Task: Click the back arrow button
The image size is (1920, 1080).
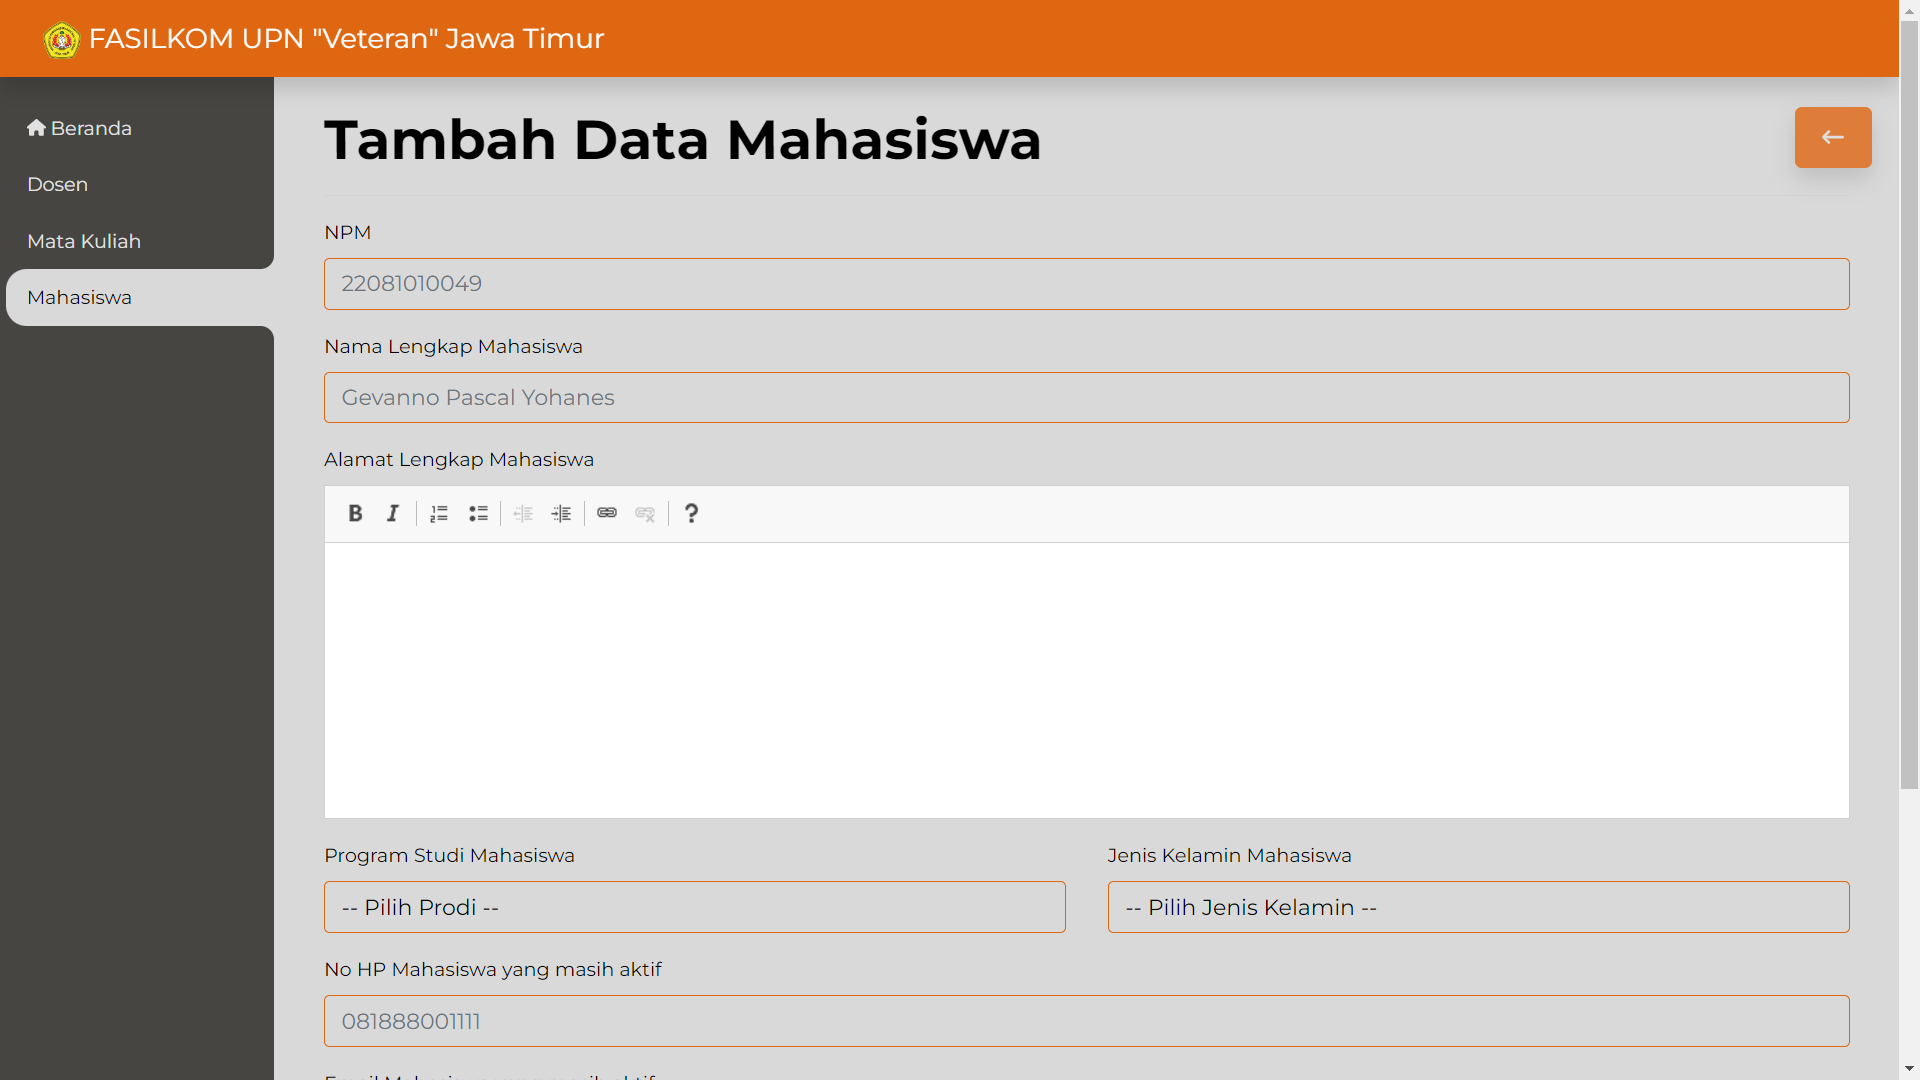Action: 1833,137
